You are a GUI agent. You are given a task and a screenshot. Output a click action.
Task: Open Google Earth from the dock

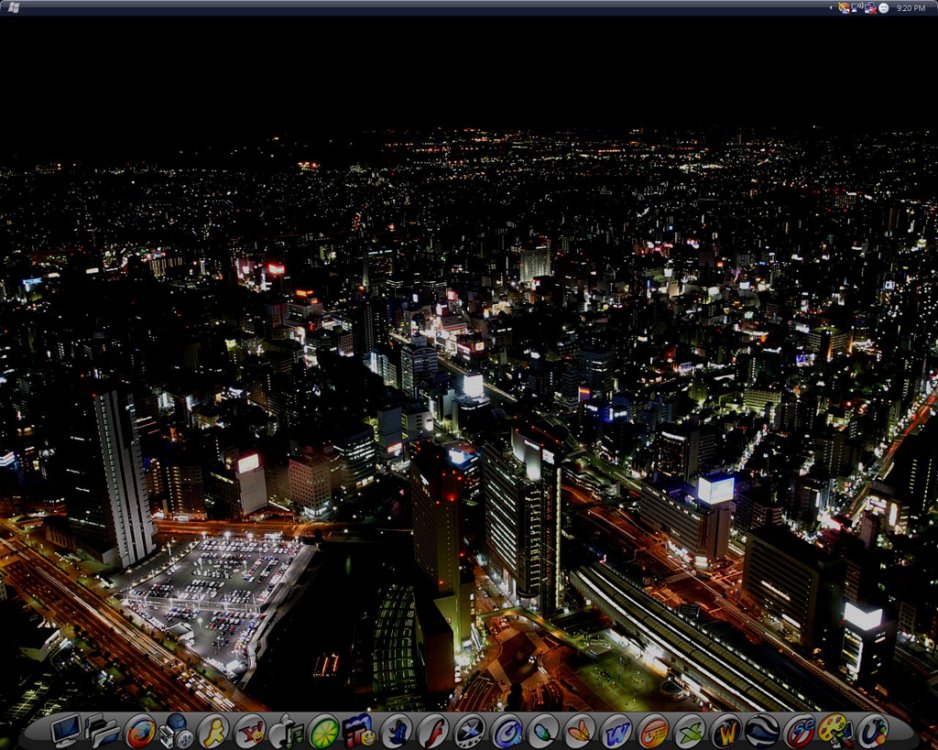762,730
